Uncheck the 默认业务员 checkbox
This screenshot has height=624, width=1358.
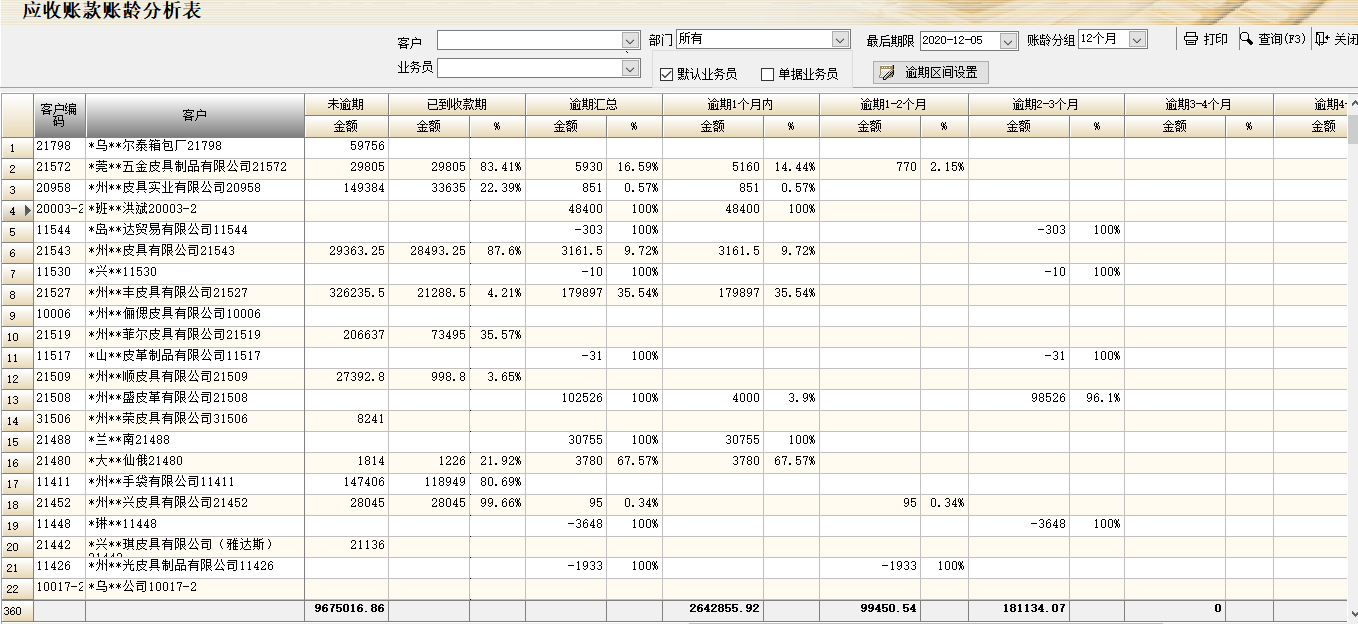pos(667,74)
